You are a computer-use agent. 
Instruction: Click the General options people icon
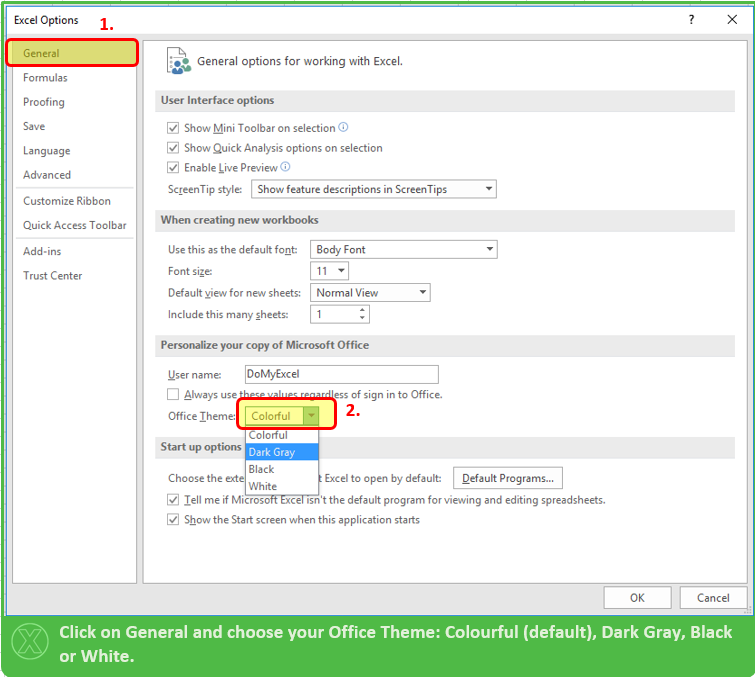coord(178,61)
